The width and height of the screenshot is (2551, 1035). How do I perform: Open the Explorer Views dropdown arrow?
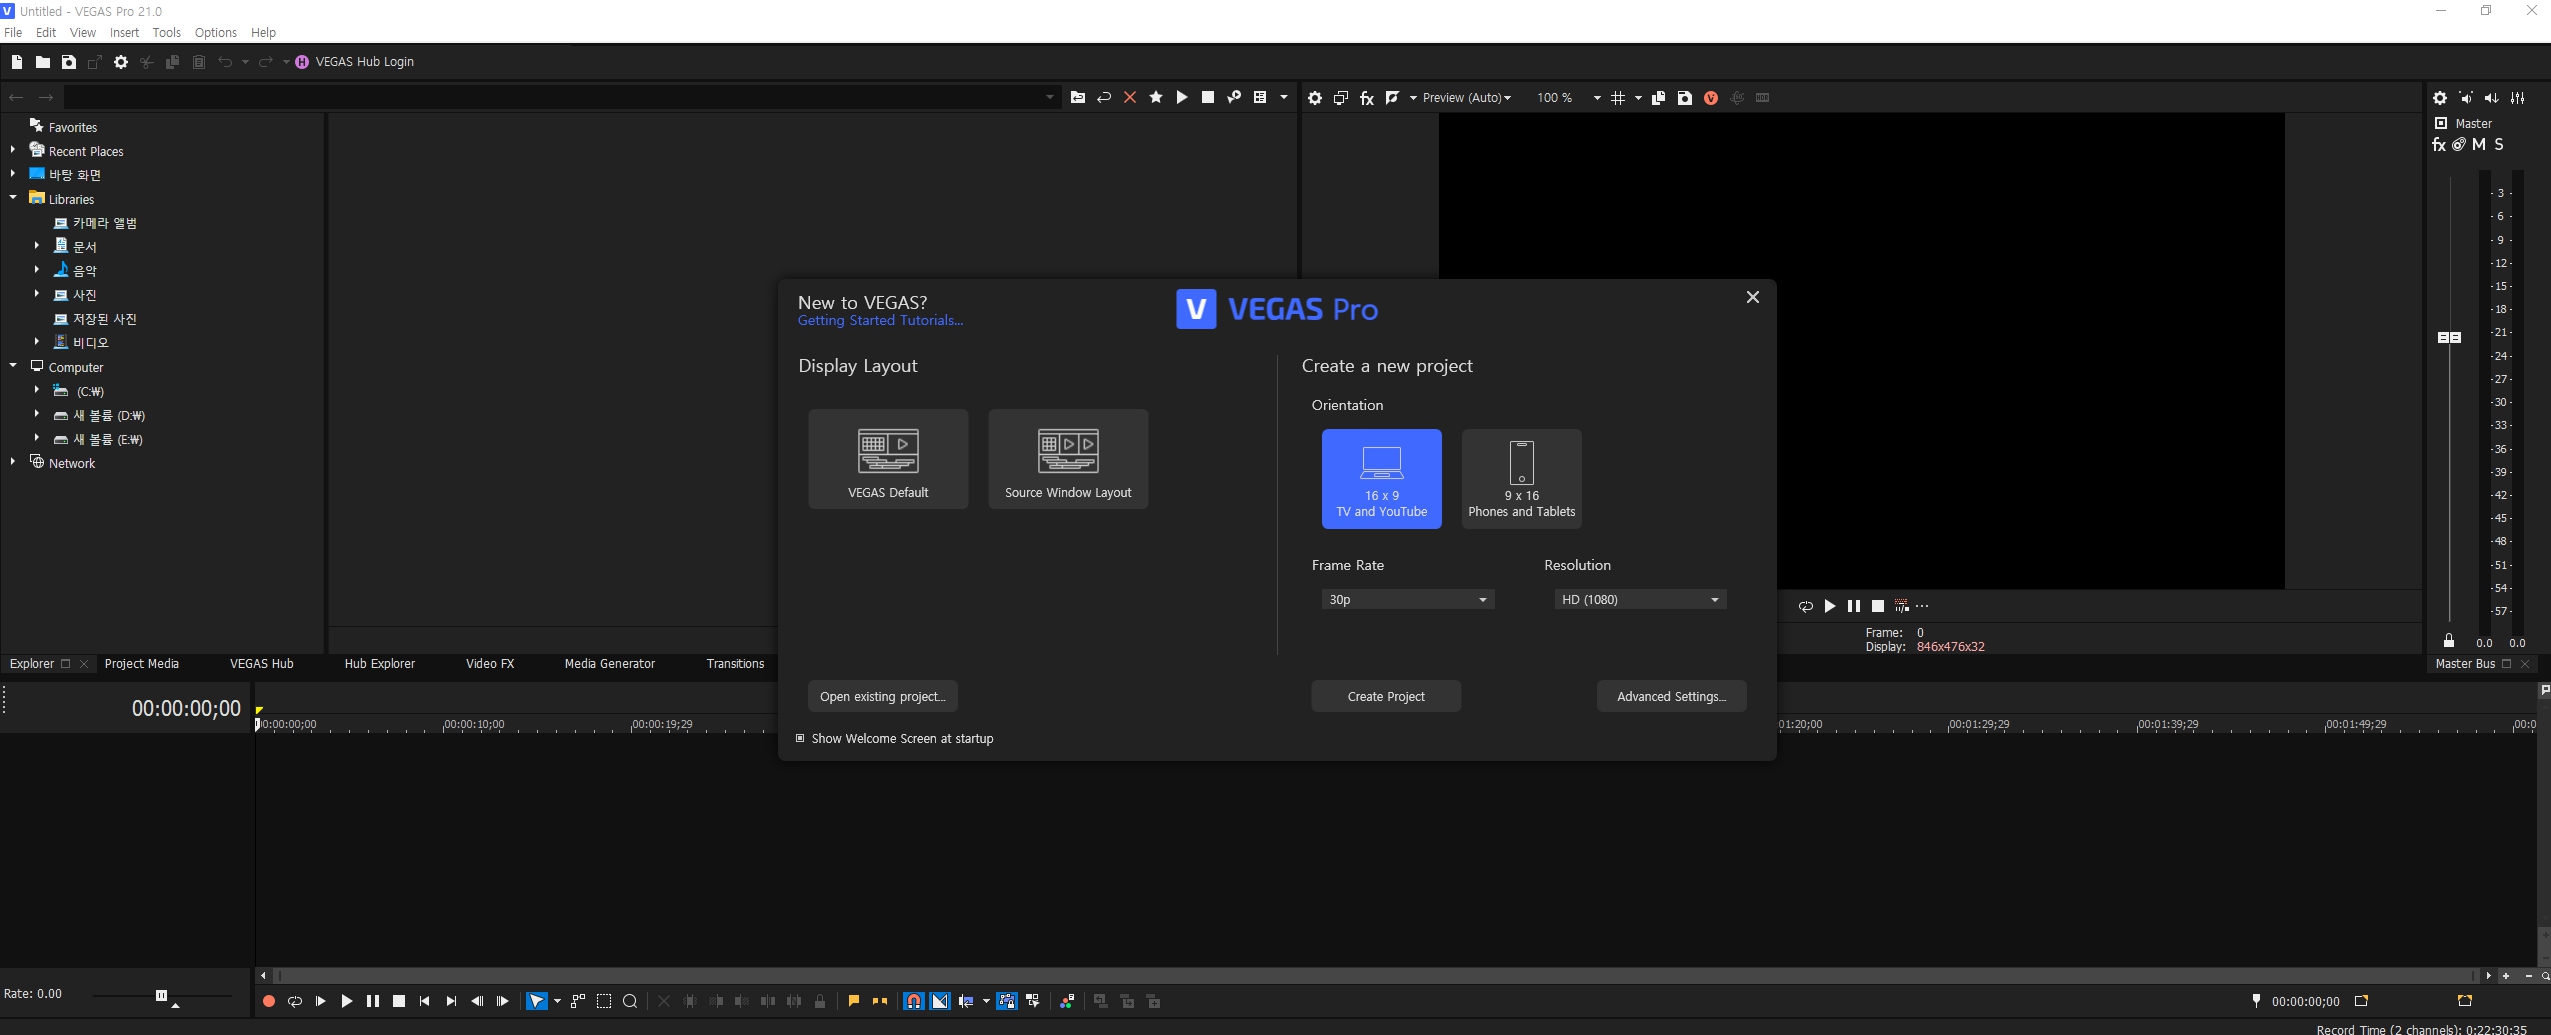pyautogui.click(x=1284, y=98)
